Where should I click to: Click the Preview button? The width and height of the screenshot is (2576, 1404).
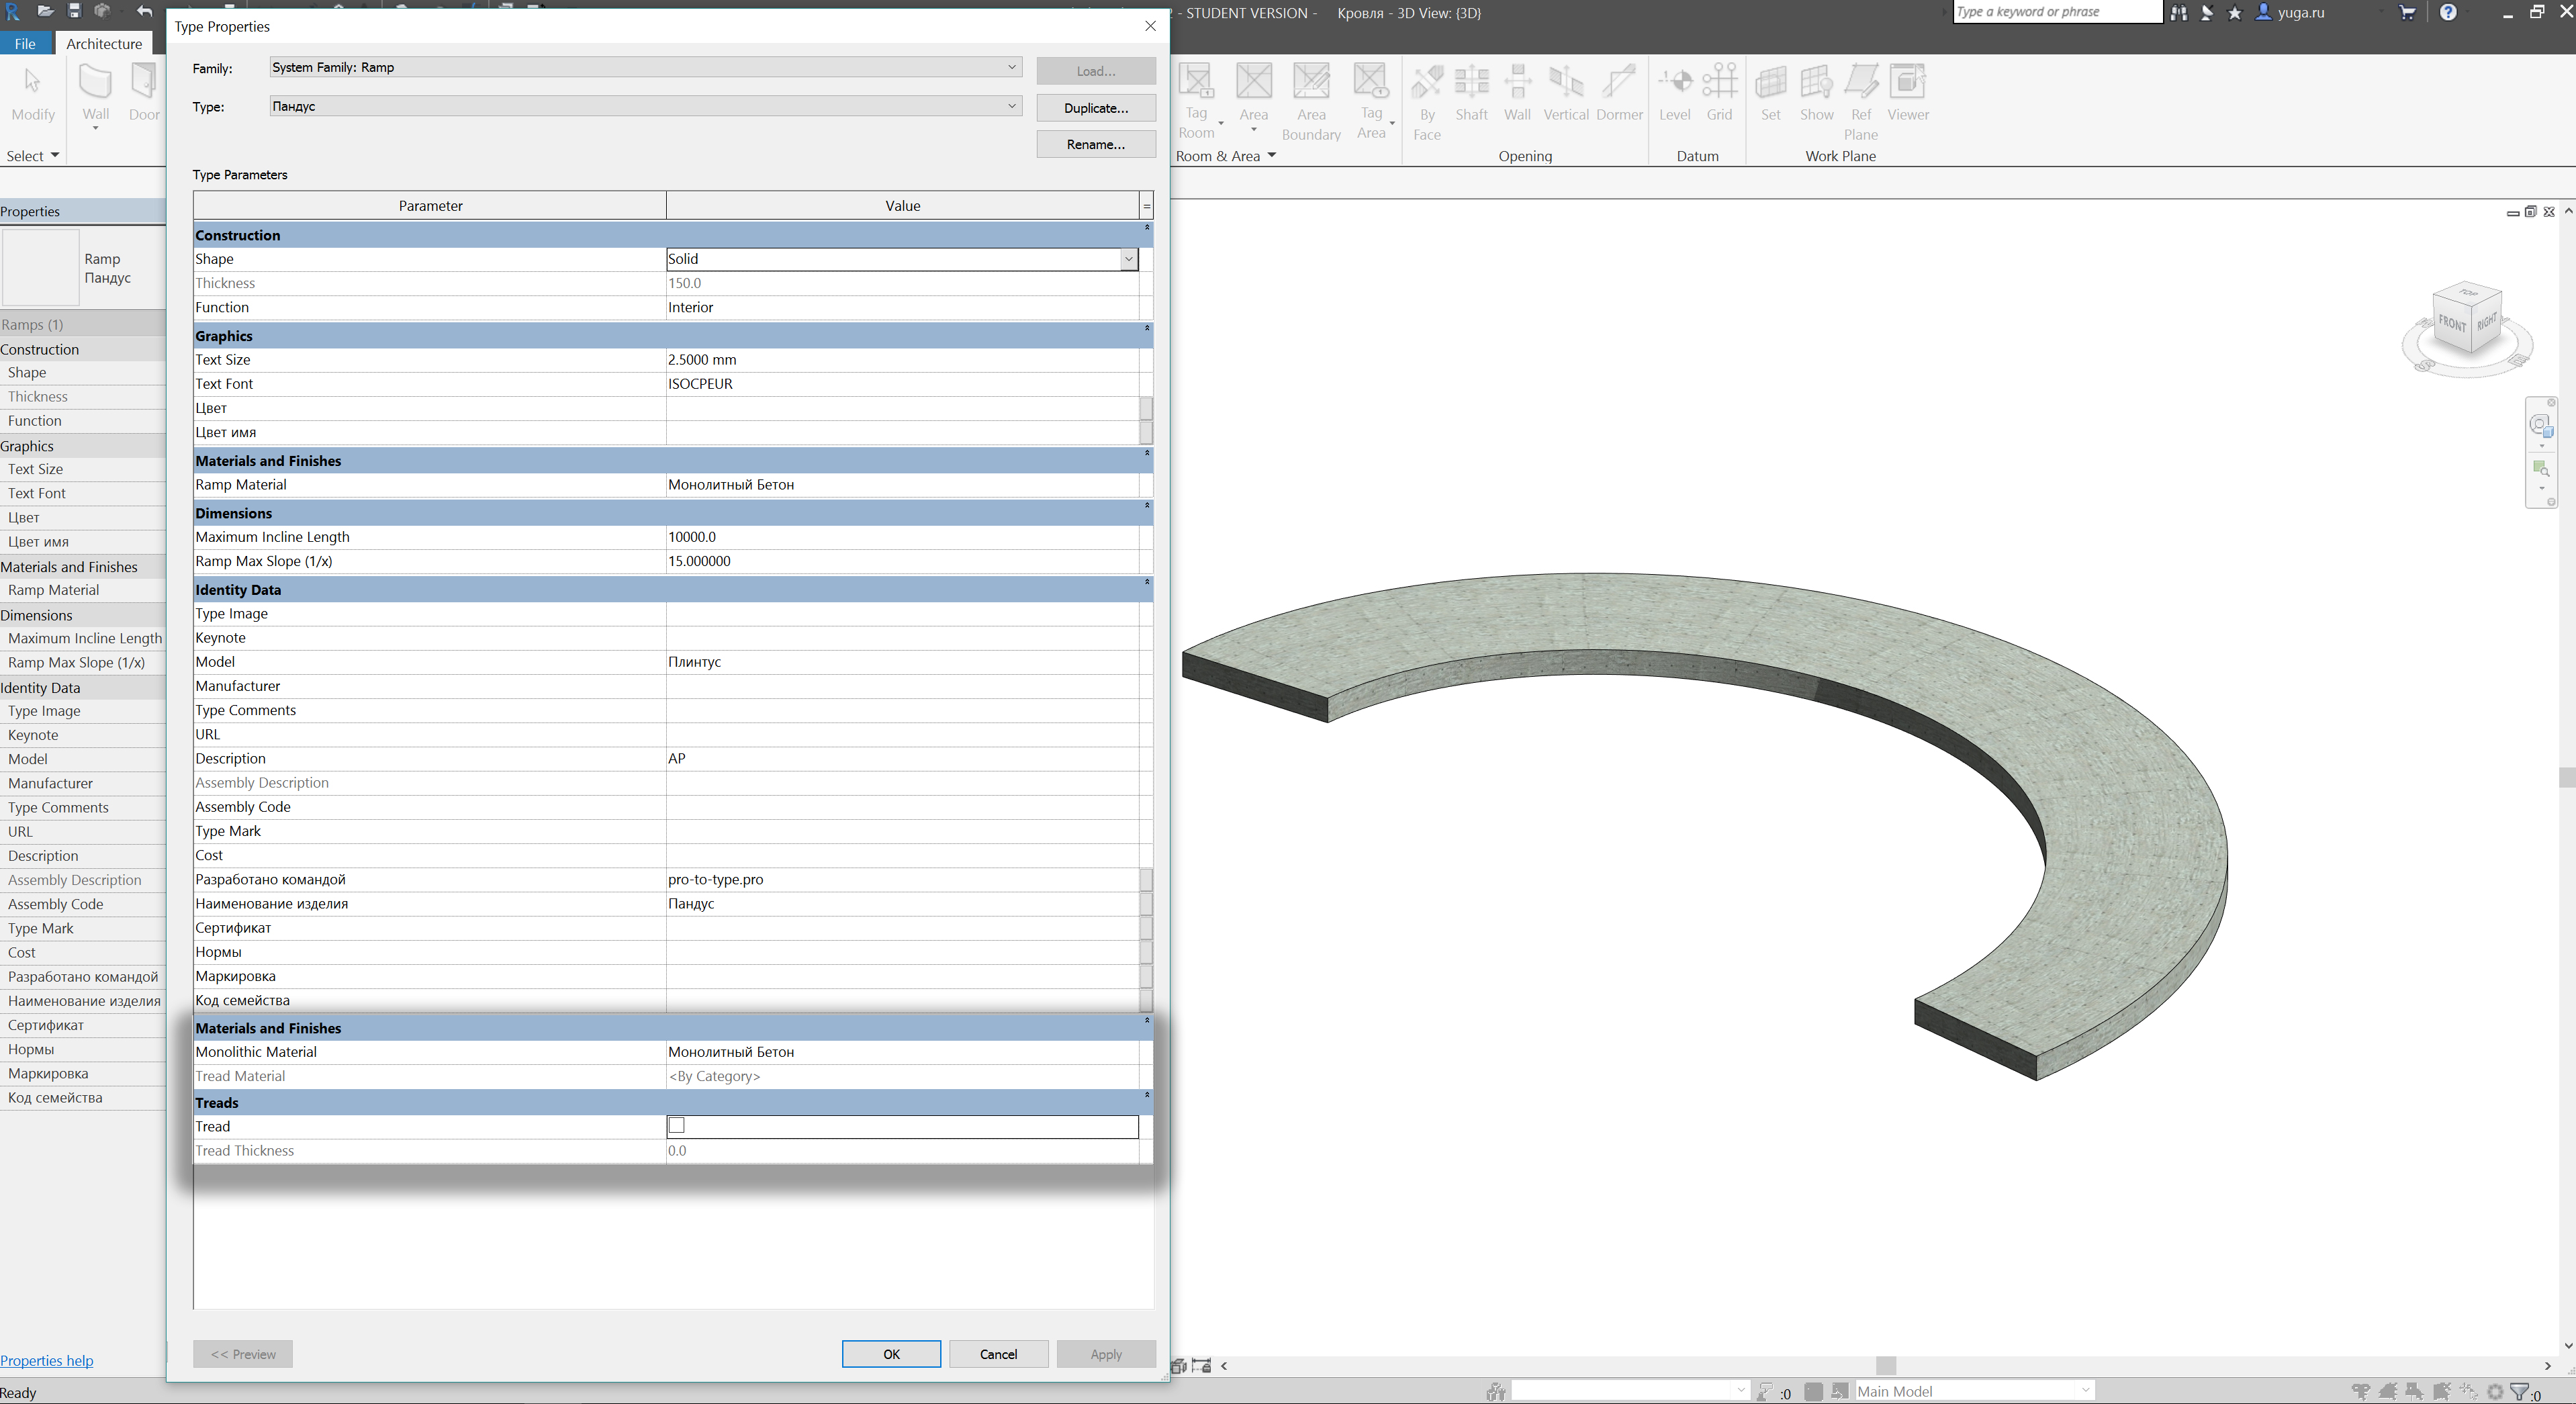click(x=242, y=1353)
